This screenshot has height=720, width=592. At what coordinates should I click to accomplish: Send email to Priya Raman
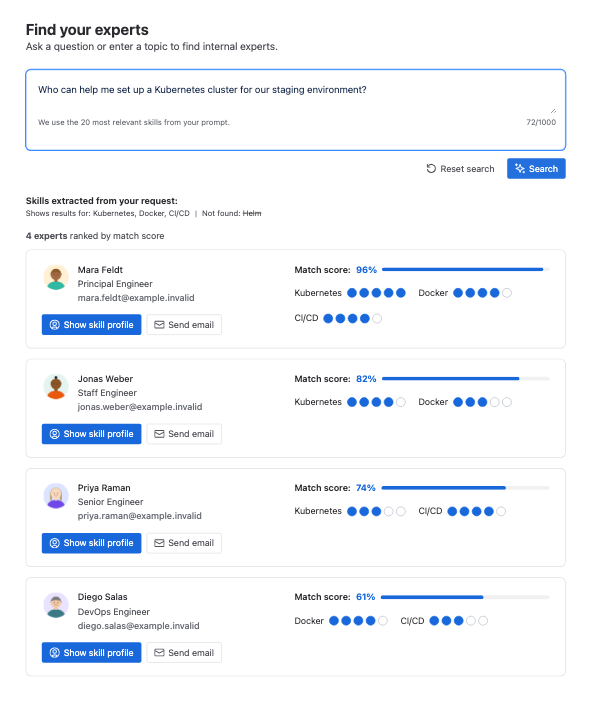[184, 543]
